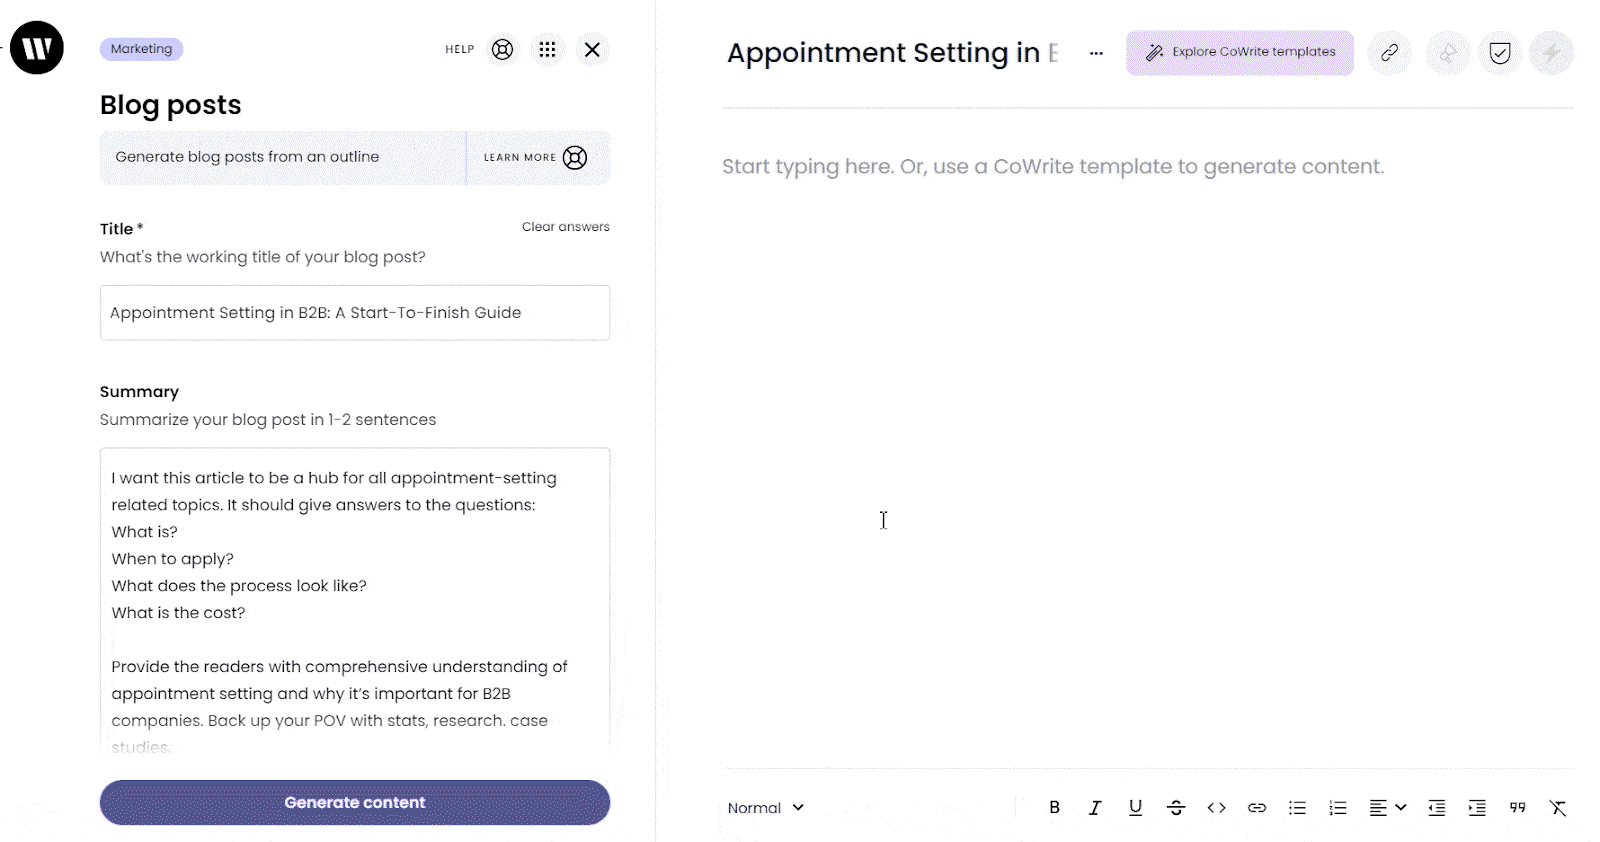The width and height of the screenshot is (1600, 842).
Task: Click the help lifebuoy icon
Action: (x=503, y=49)
